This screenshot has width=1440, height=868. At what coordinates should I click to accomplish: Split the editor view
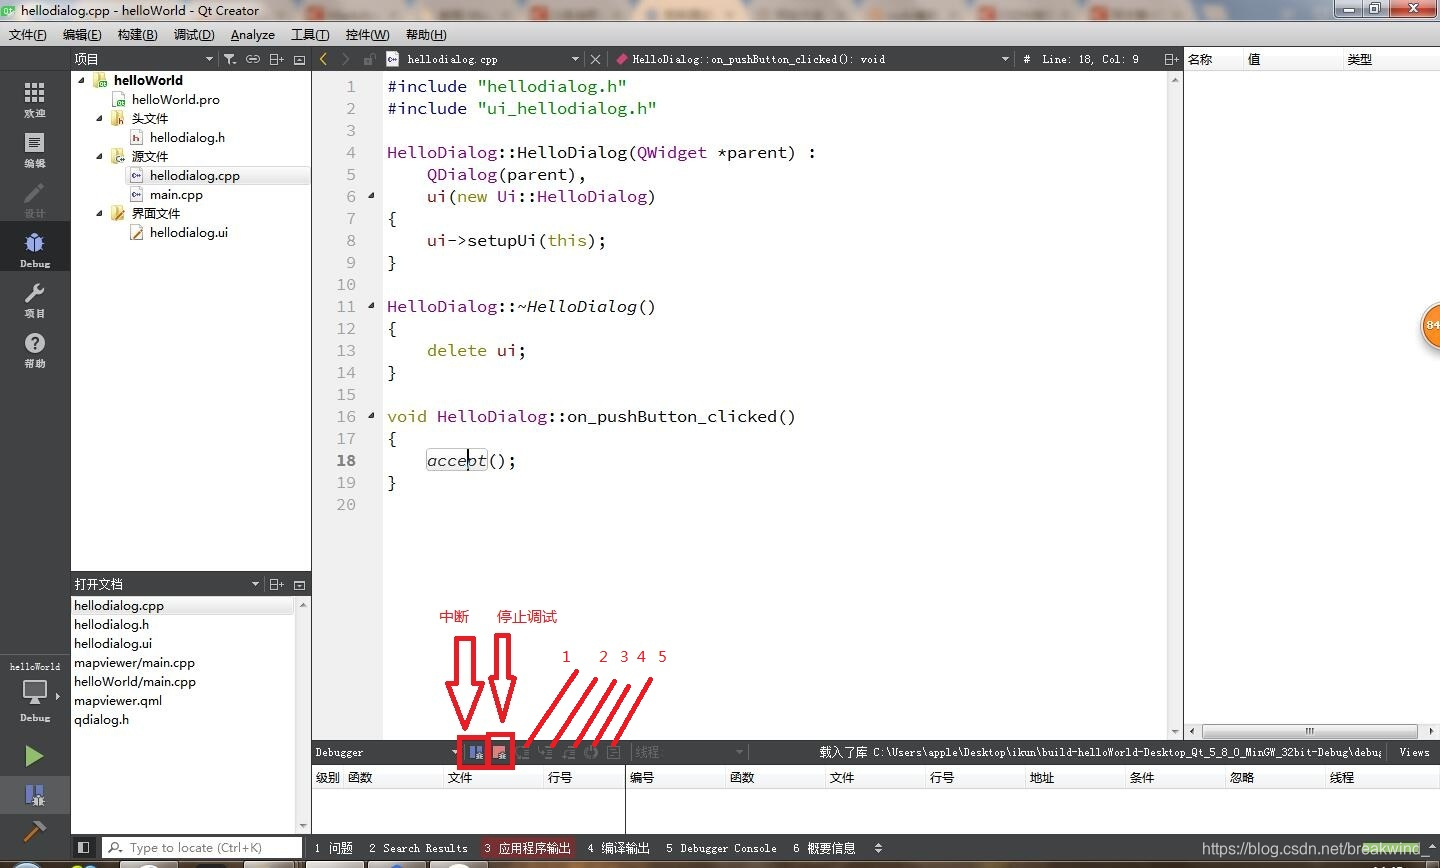[x=1171, y=59]
